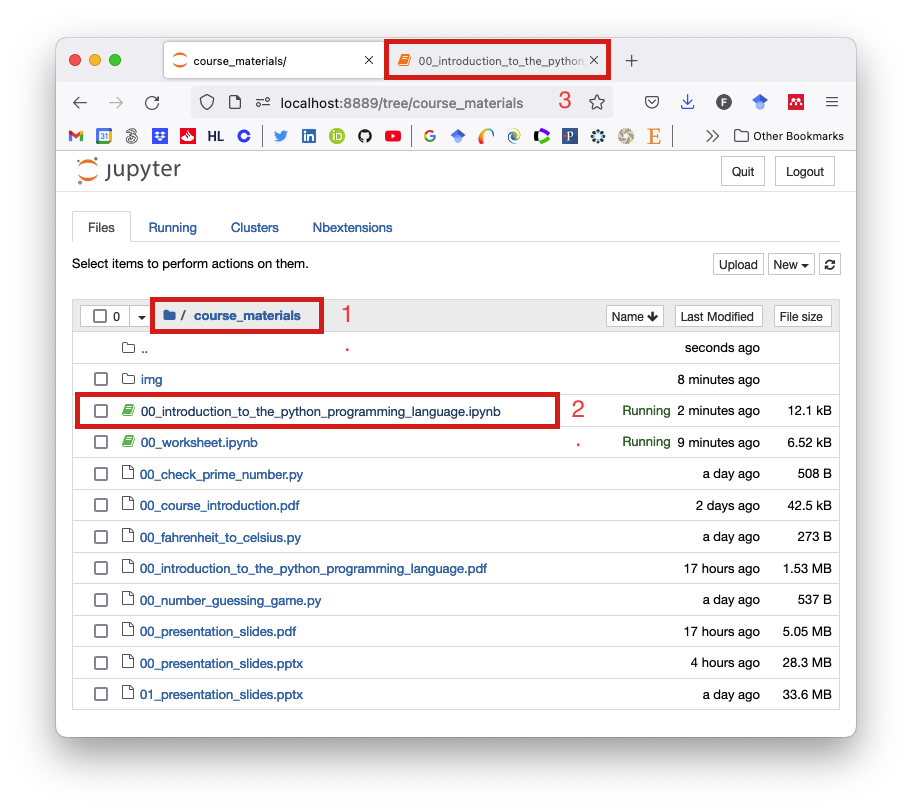
Task: Click the Upload button
Action: click(x=738, y=265)
